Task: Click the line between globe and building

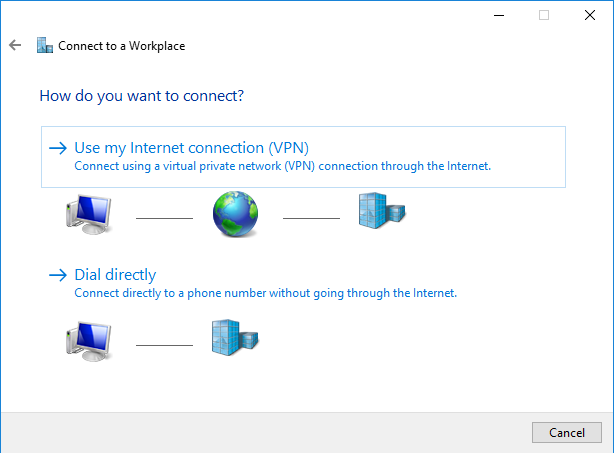Action: click(312, 217)
